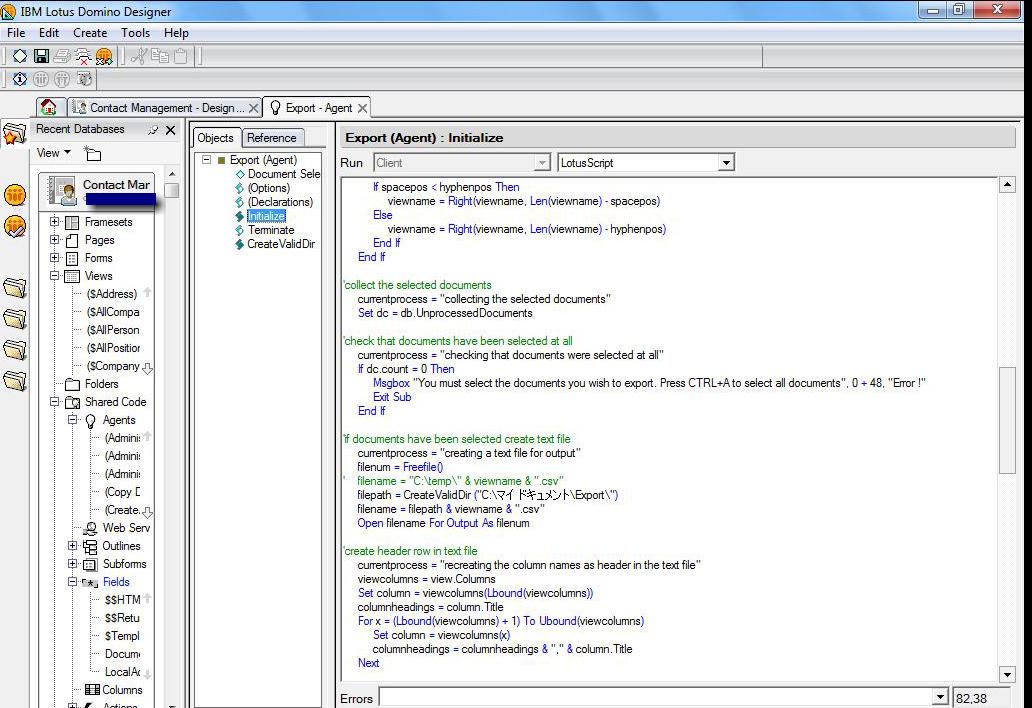Click the orange bookmark icon with checkmark
This screenshot has width=1032, height=708.
15,227
